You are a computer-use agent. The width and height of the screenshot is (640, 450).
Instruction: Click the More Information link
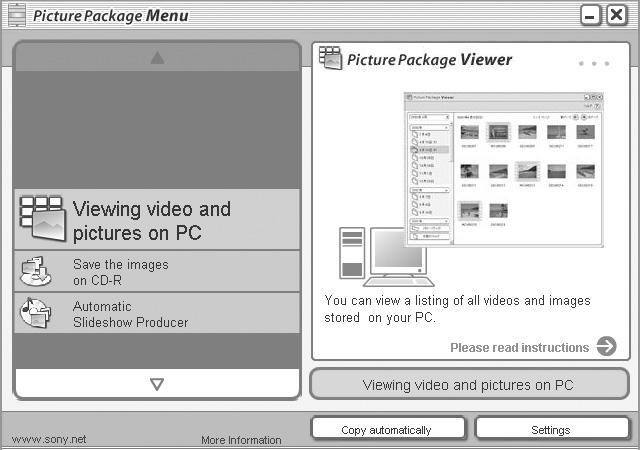(241, 440)
